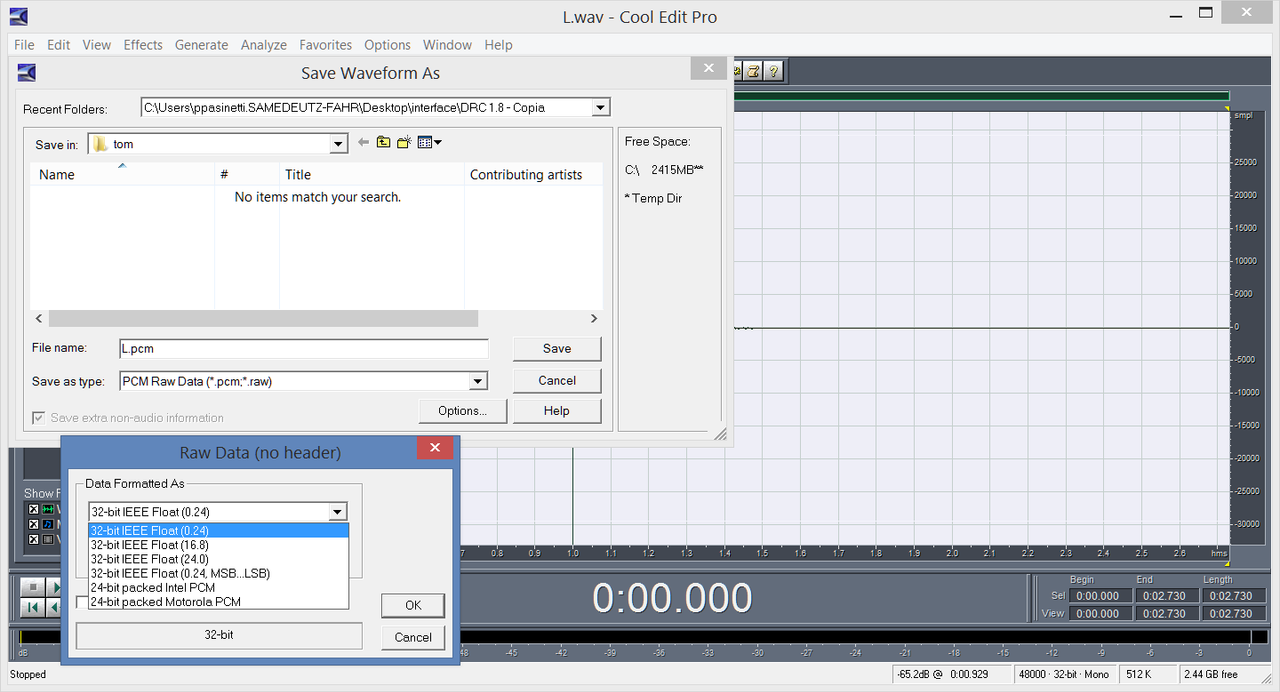Open the Effects menu

pos(143,45)
